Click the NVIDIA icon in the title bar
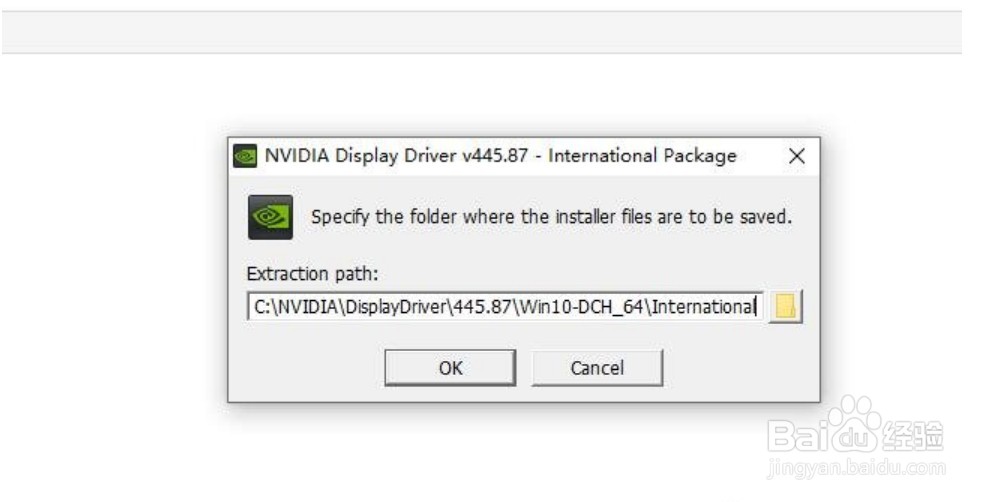The height and width of the screenshot is (502, 1000). [x=245, y=156]
